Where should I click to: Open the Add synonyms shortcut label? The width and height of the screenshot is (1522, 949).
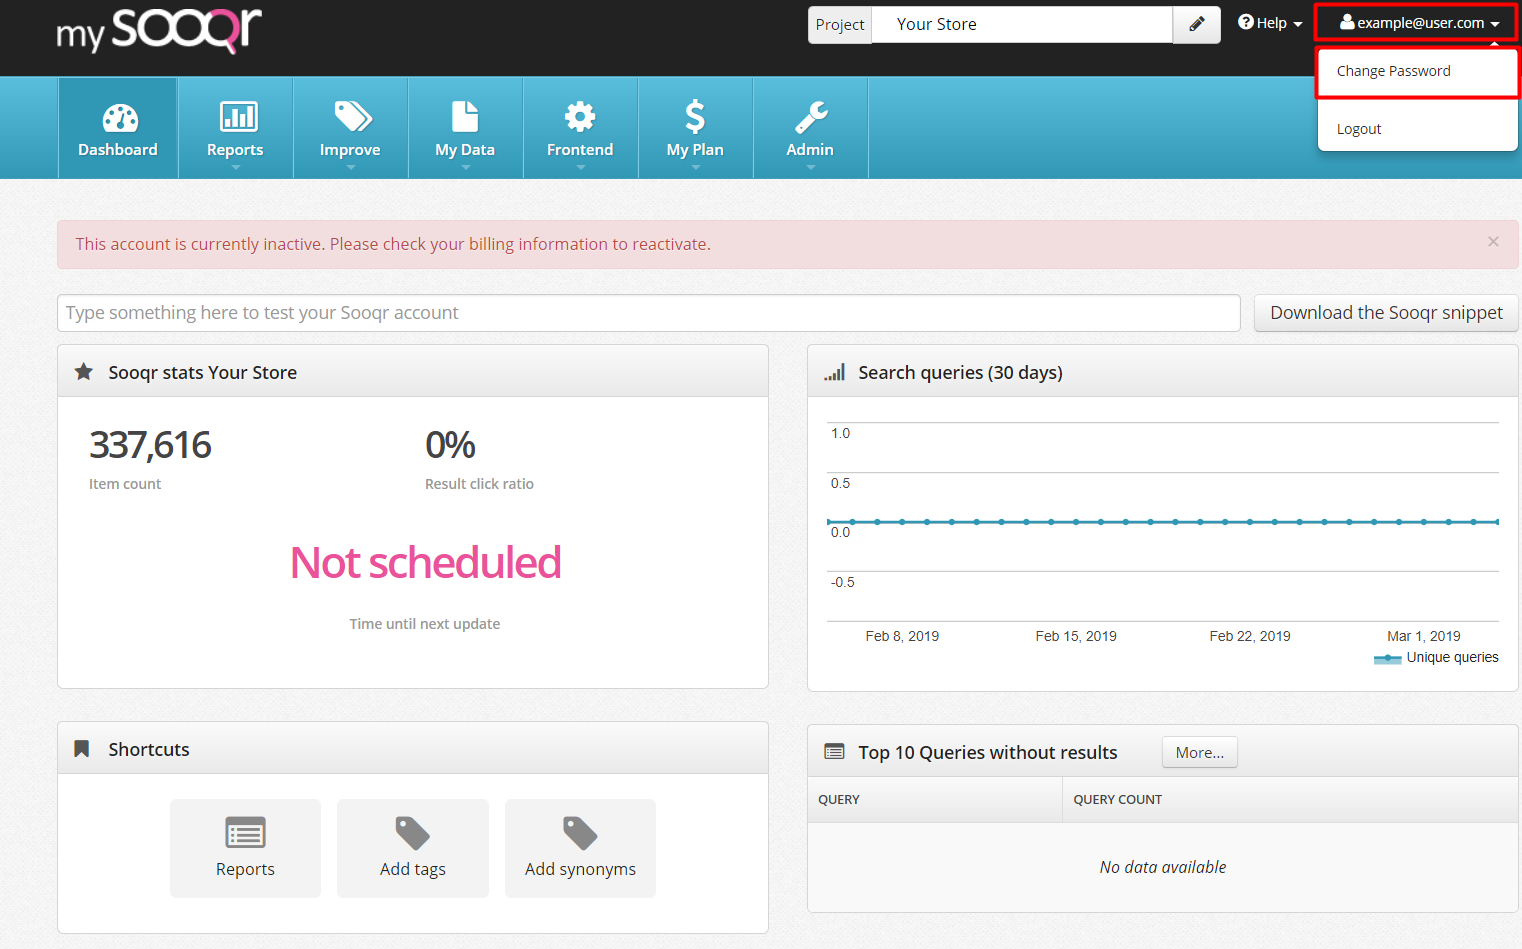point(580,869)
